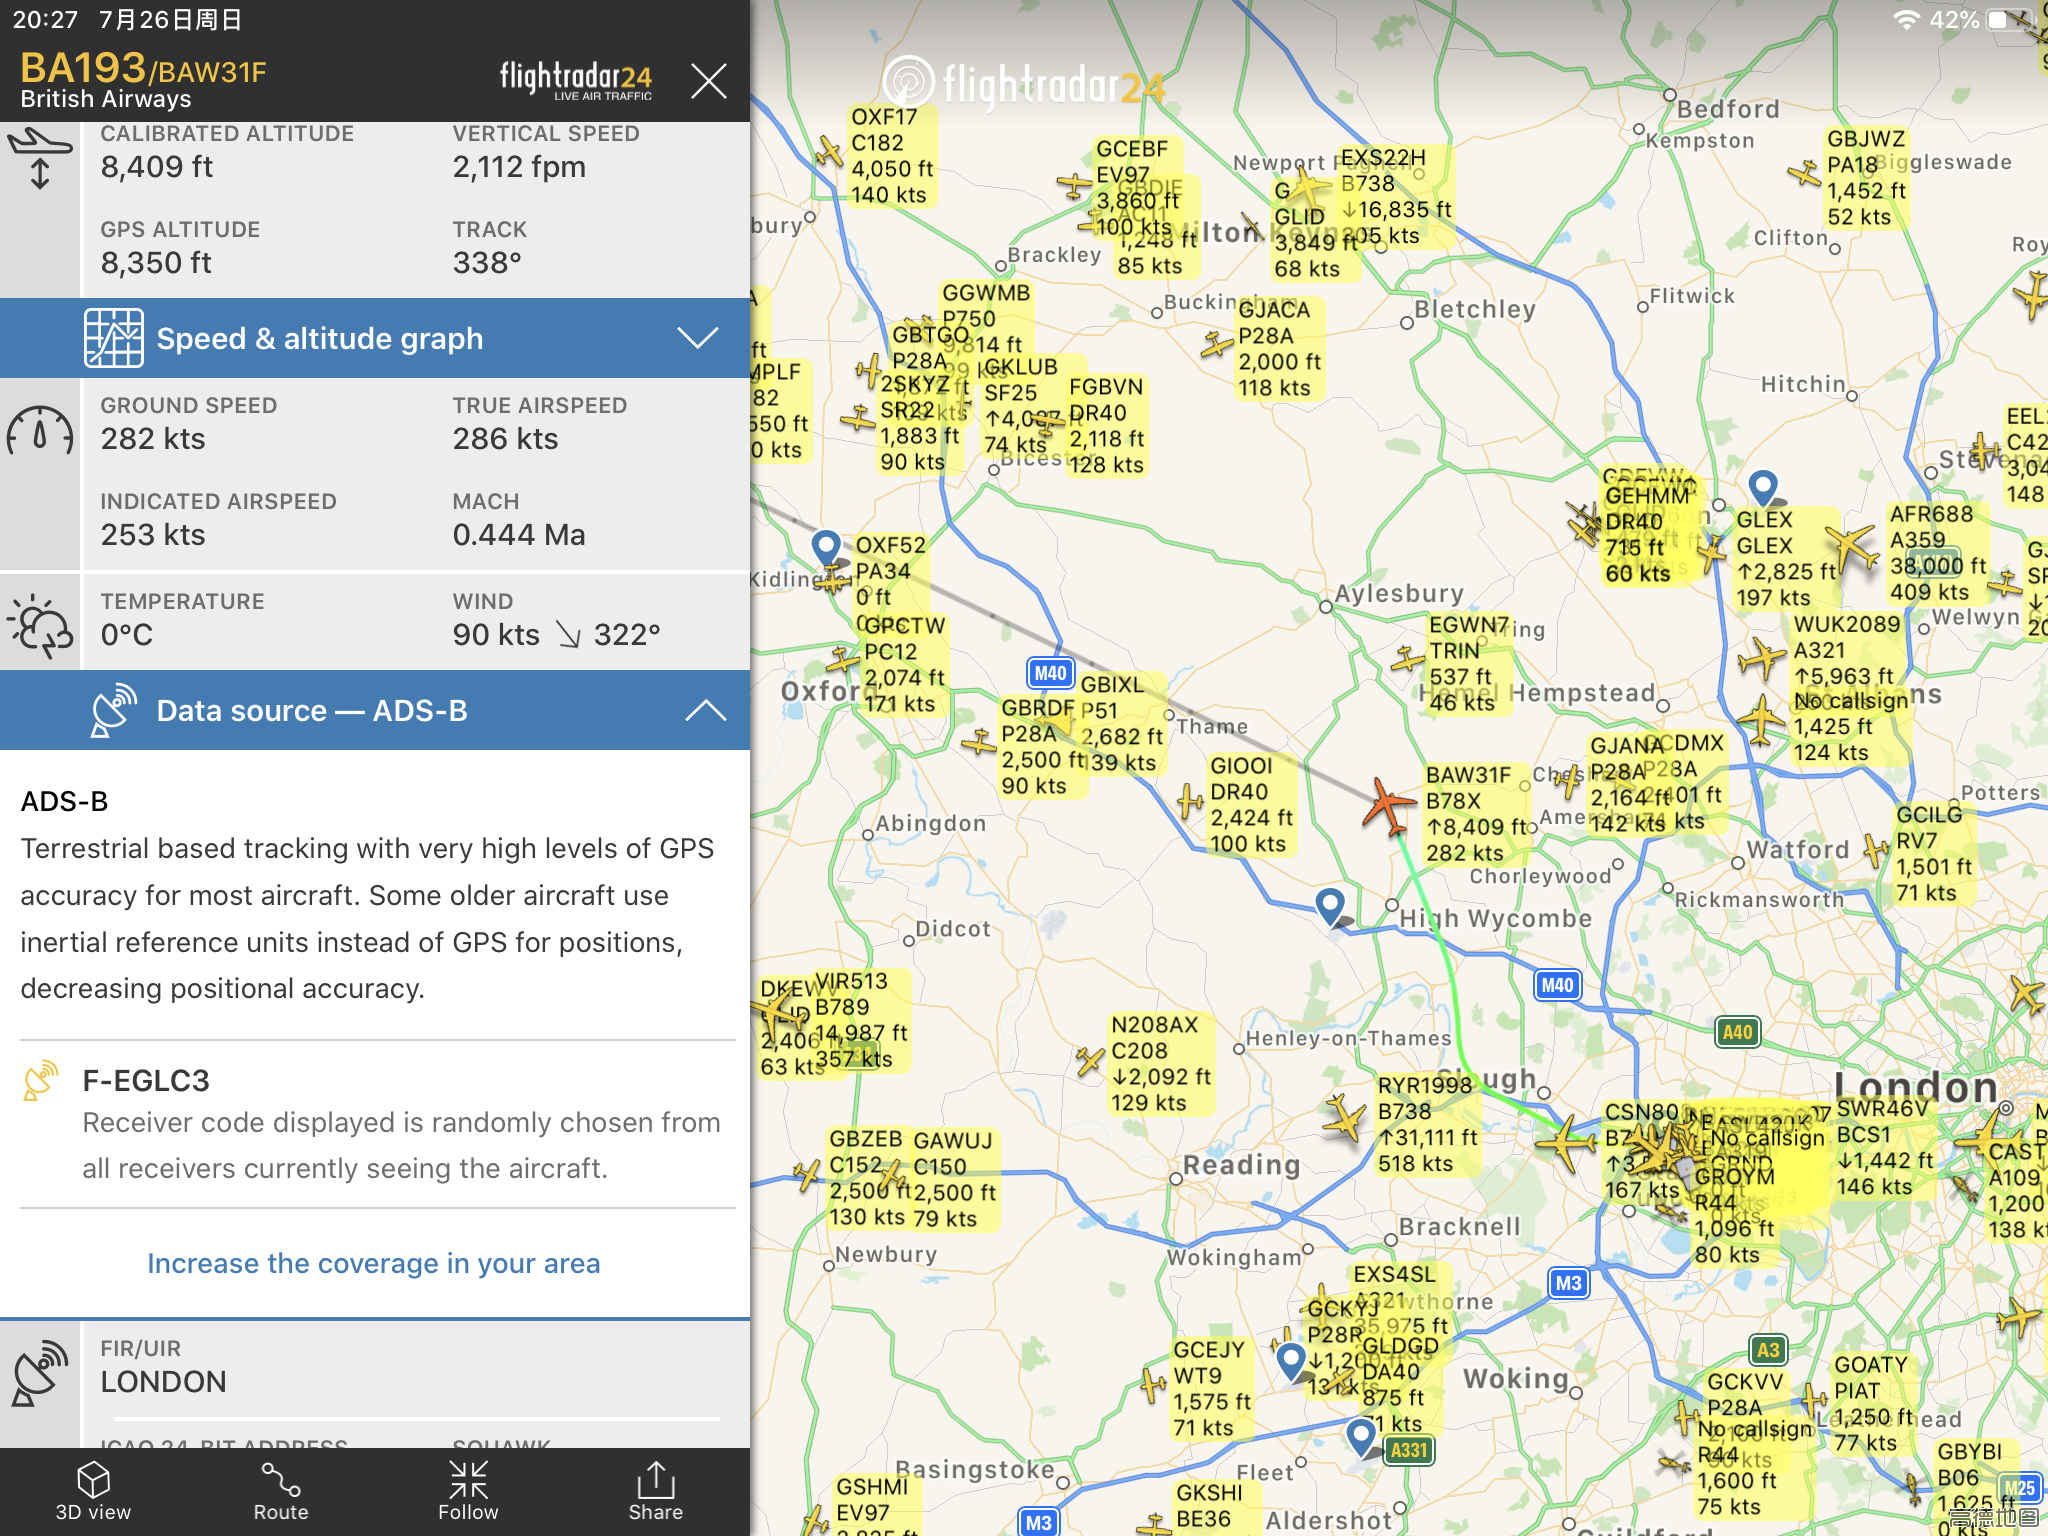Share this flight
Image resolution: width=2048 pixels, height=1536 pixels.
pos(656,1491)
